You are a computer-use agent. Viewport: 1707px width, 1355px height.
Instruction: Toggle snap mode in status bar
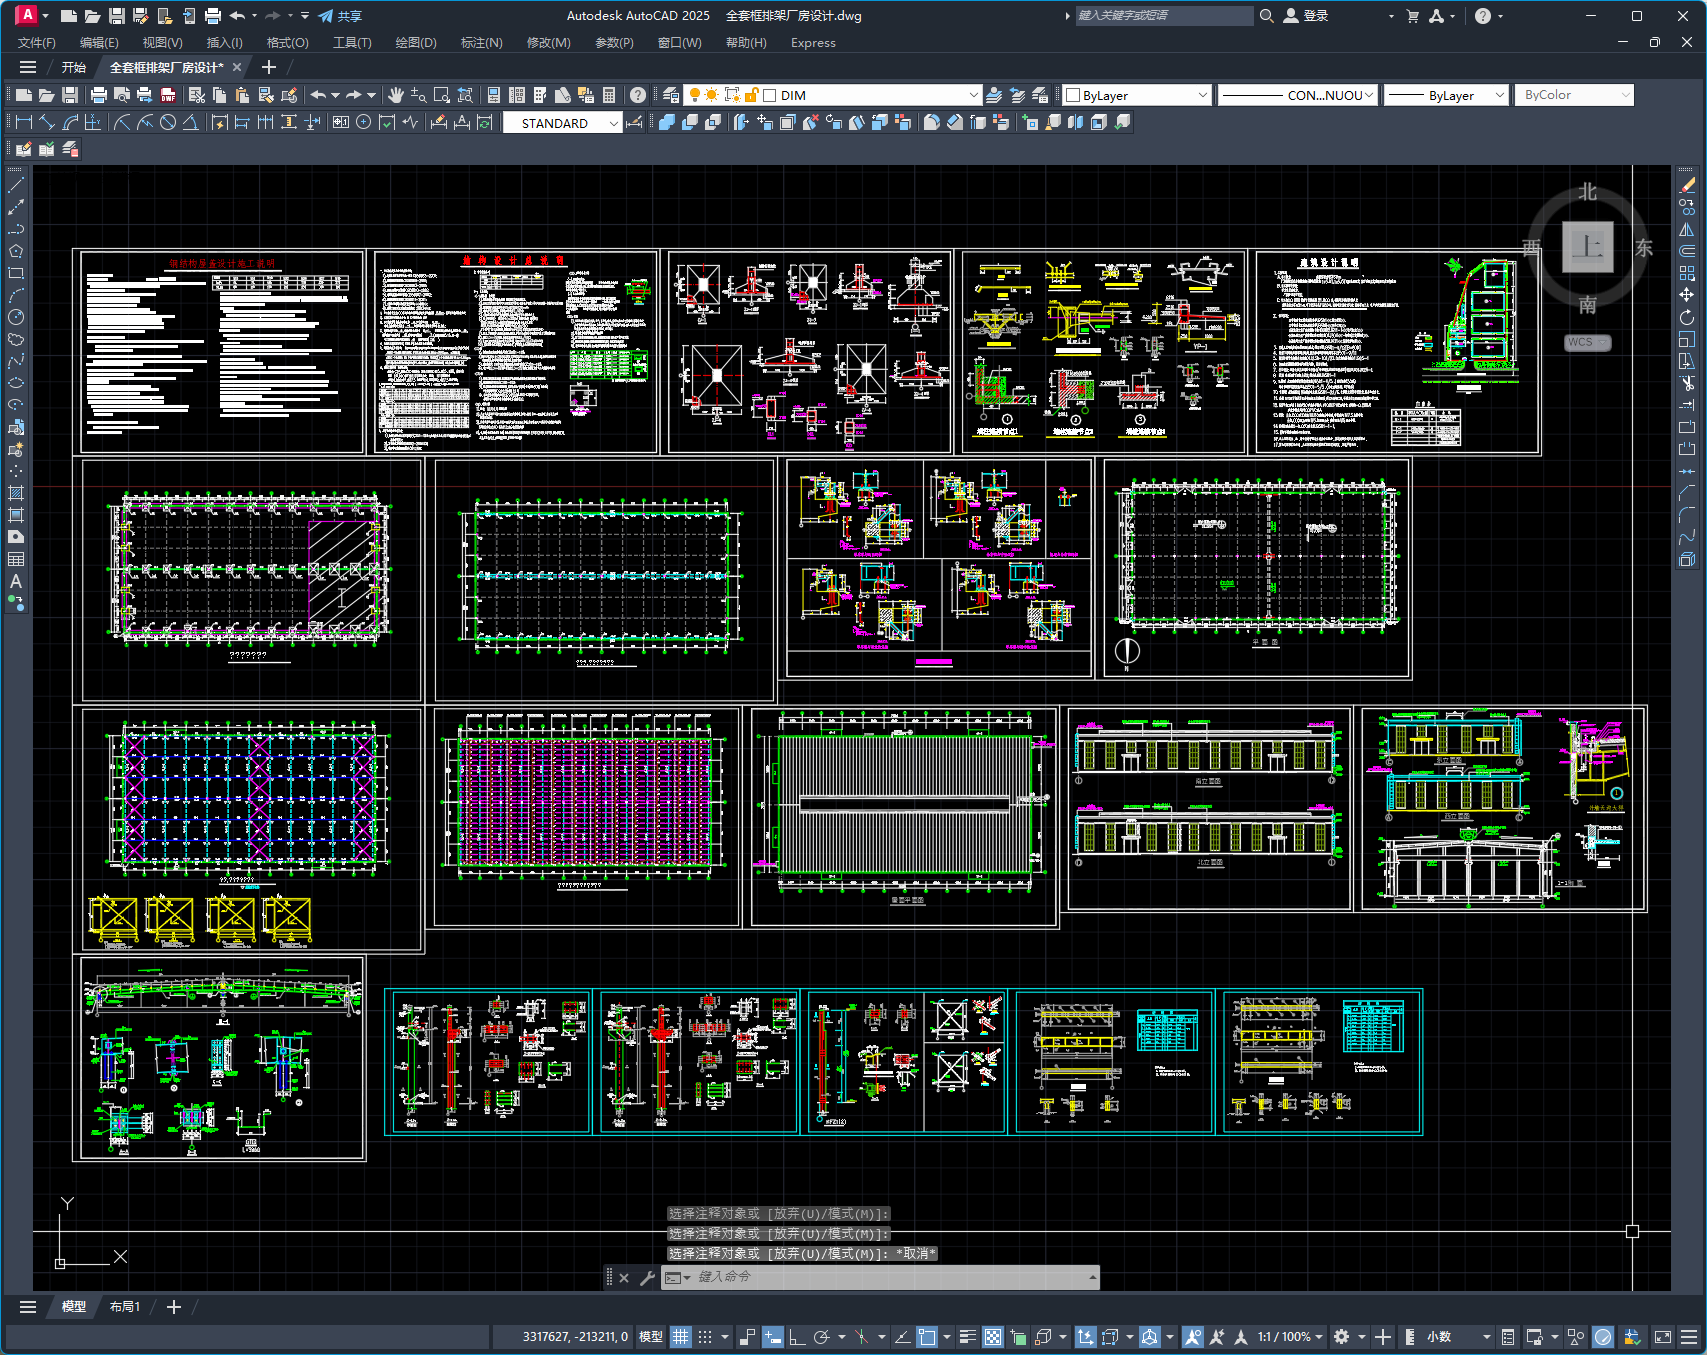705,1337
